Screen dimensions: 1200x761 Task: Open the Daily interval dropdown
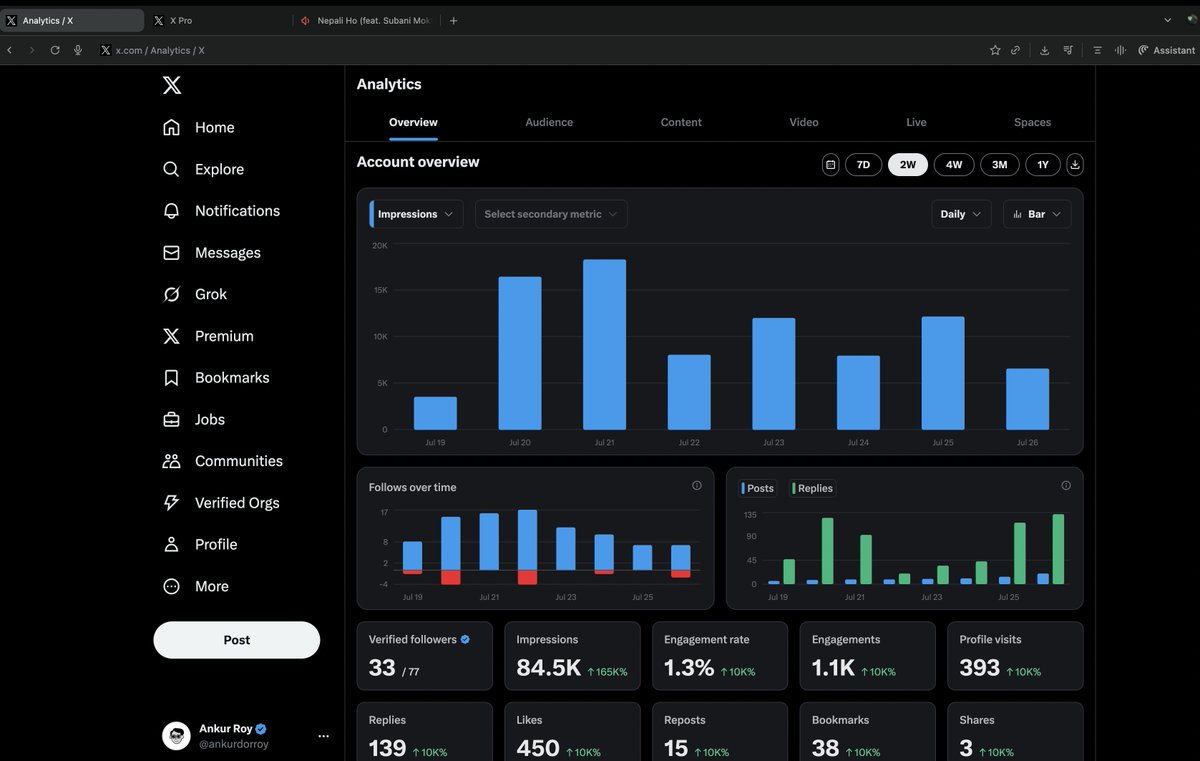[x=961, y=214]
